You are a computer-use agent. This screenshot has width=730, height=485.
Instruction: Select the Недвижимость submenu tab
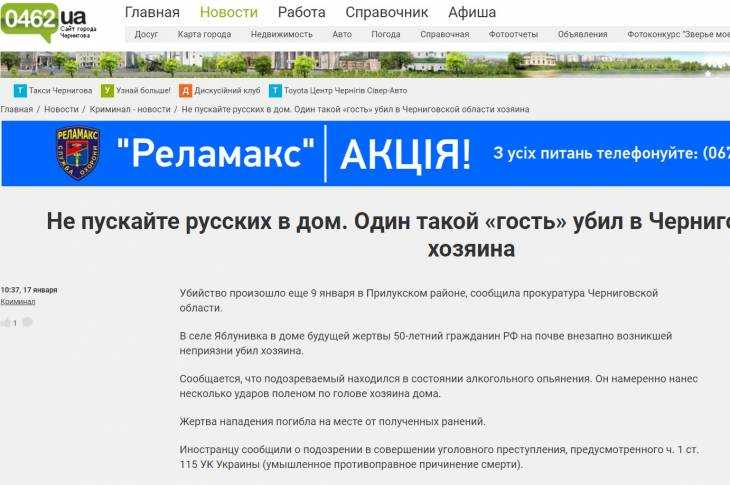point(281,34)
